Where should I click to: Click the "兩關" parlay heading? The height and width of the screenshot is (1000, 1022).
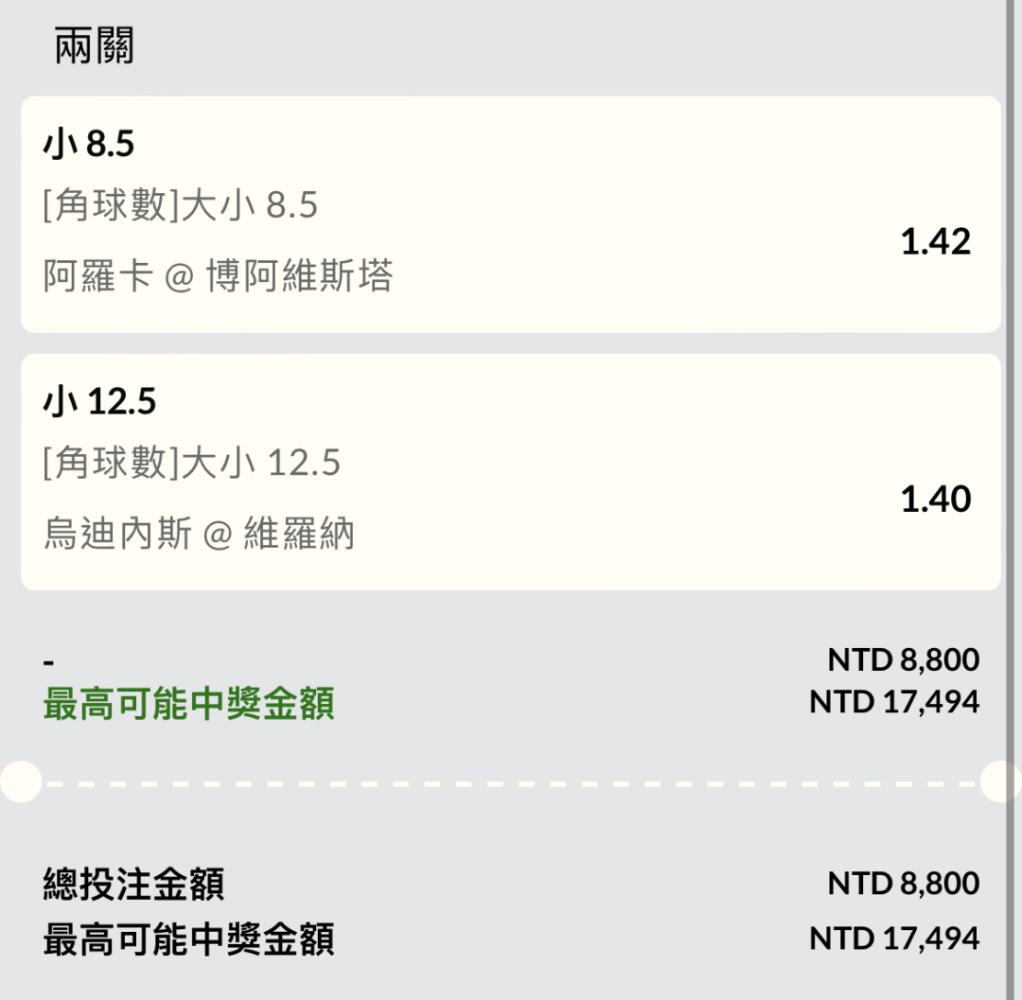coord(94,46)
